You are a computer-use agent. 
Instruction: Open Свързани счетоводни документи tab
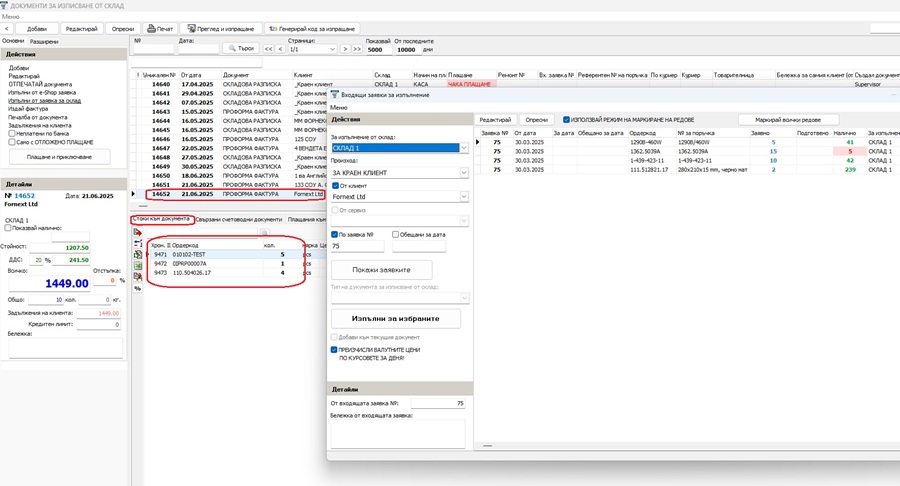(x=239, y=219)
